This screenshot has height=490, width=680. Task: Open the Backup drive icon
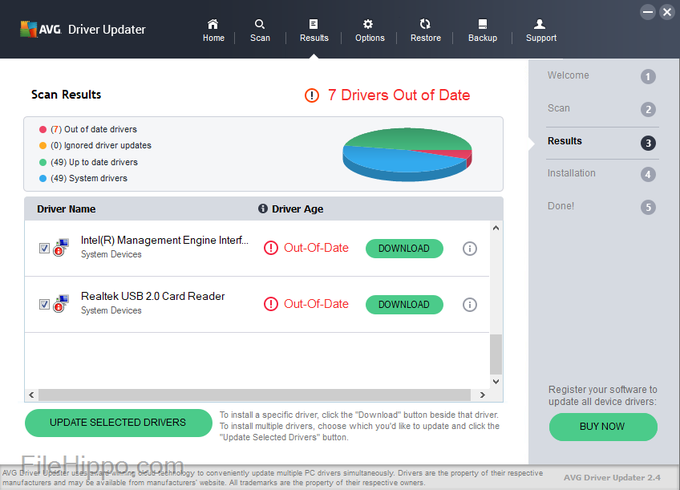click(482, 24)
